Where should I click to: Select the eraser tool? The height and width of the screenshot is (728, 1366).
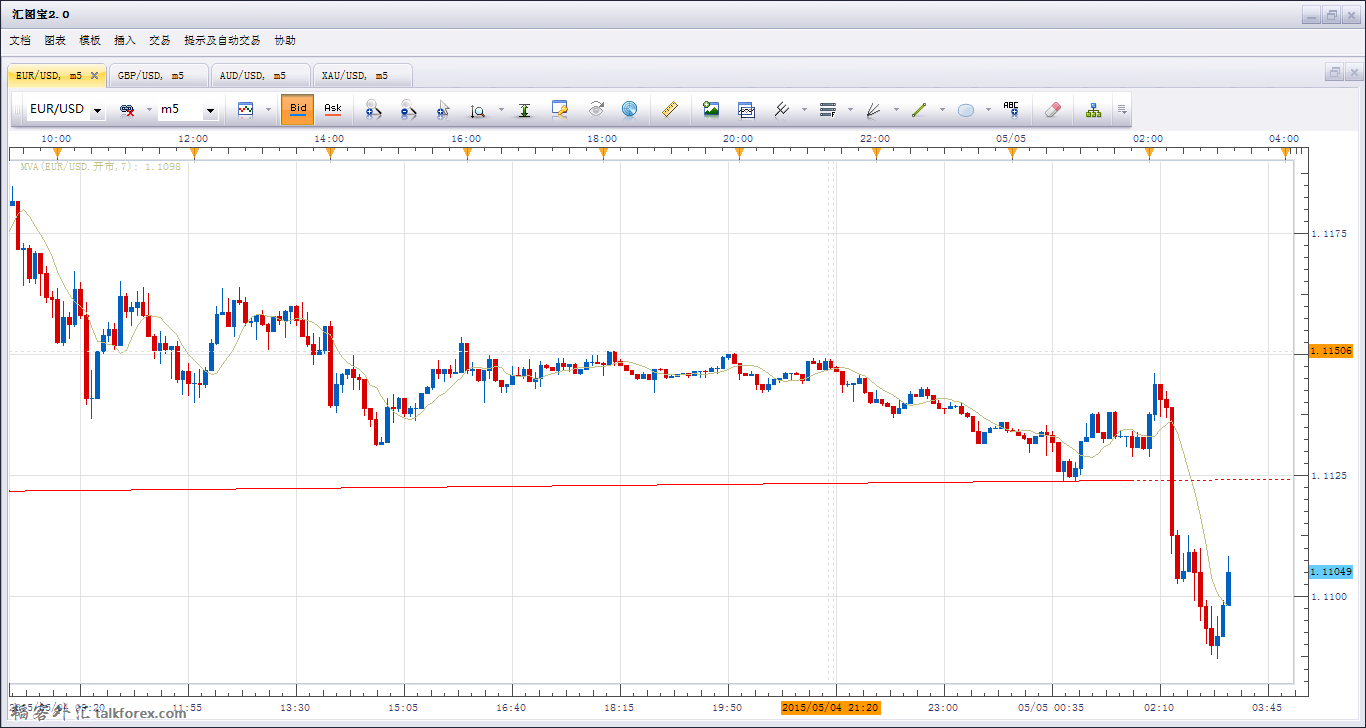point(1051,110)
